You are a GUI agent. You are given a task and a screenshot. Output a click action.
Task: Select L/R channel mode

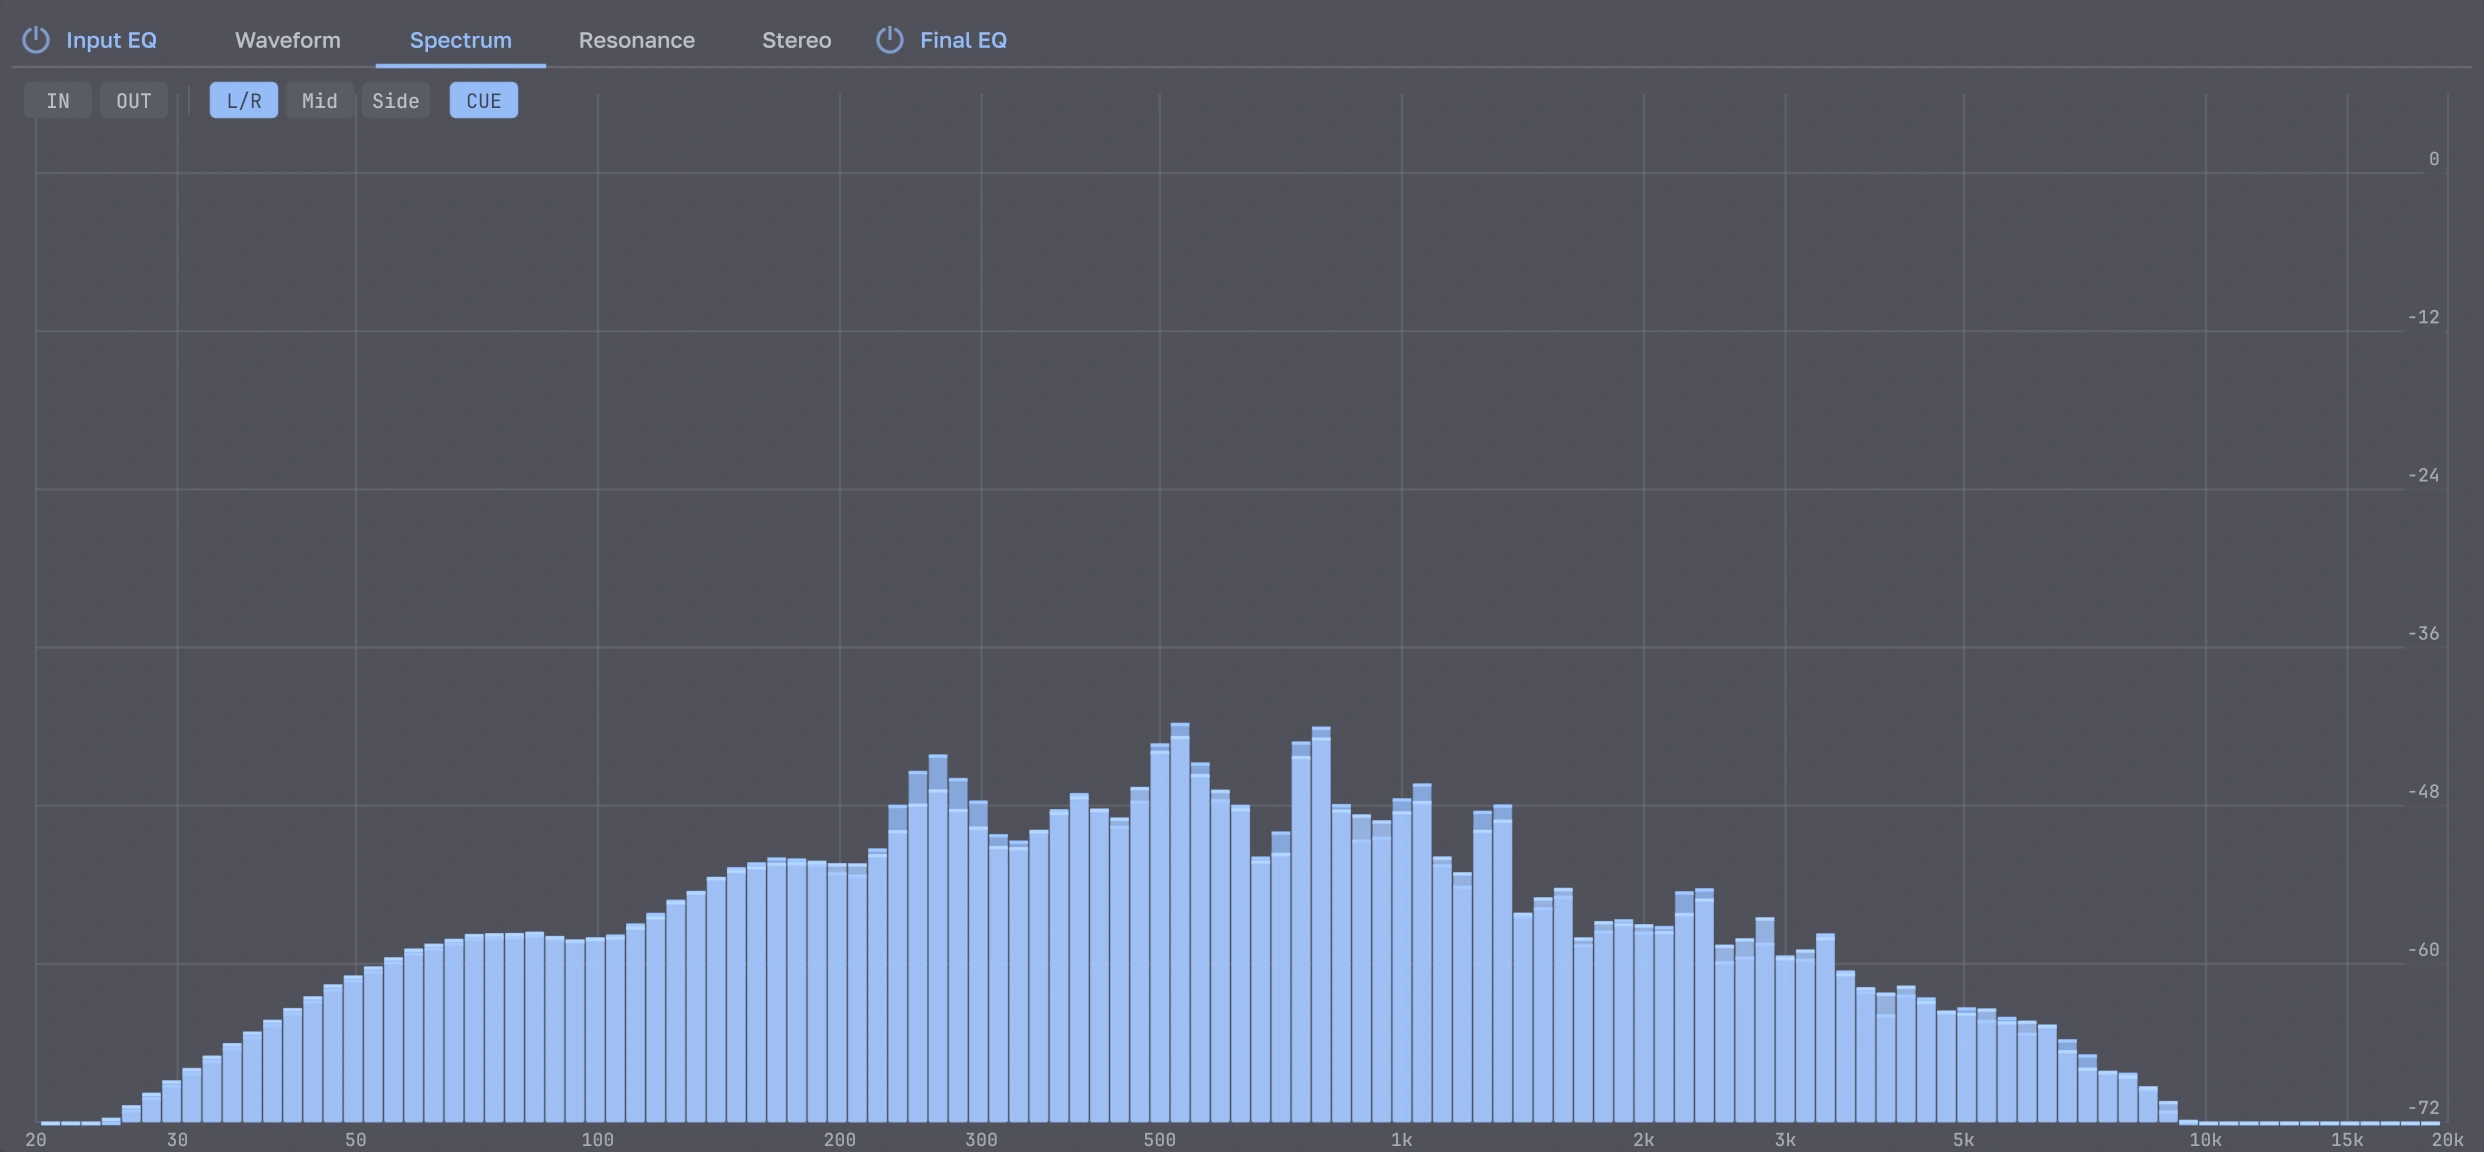coord(244,100)
